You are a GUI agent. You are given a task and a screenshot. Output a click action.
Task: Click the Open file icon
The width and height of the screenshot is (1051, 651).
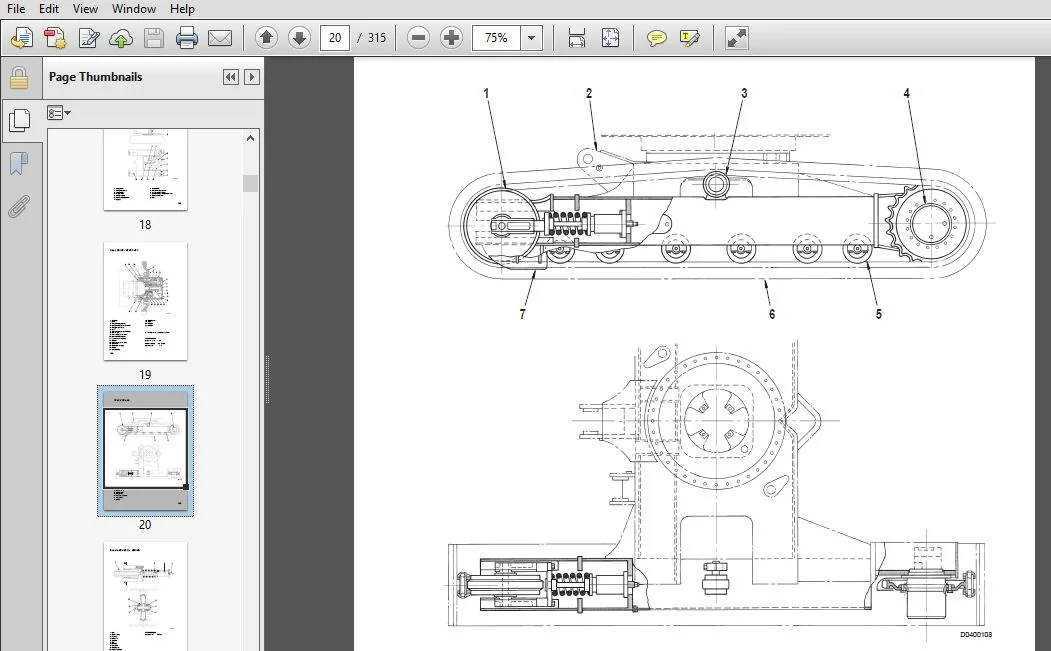pyautogui.click(x=21, y=38)
